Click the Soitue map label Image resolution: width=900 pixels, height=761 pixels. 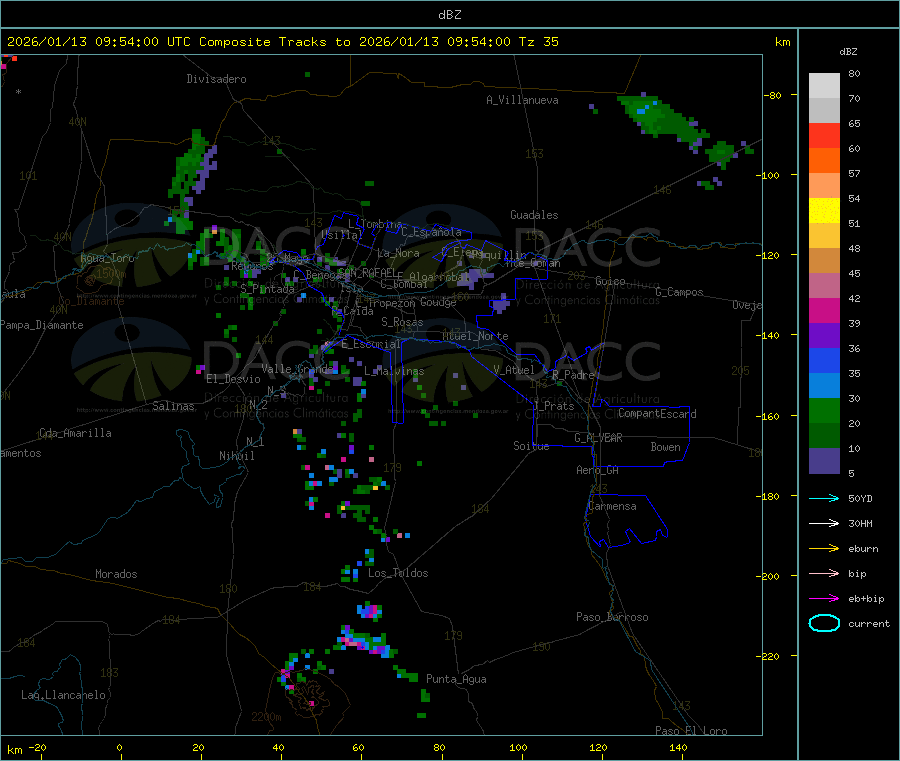tap(531, 446)
